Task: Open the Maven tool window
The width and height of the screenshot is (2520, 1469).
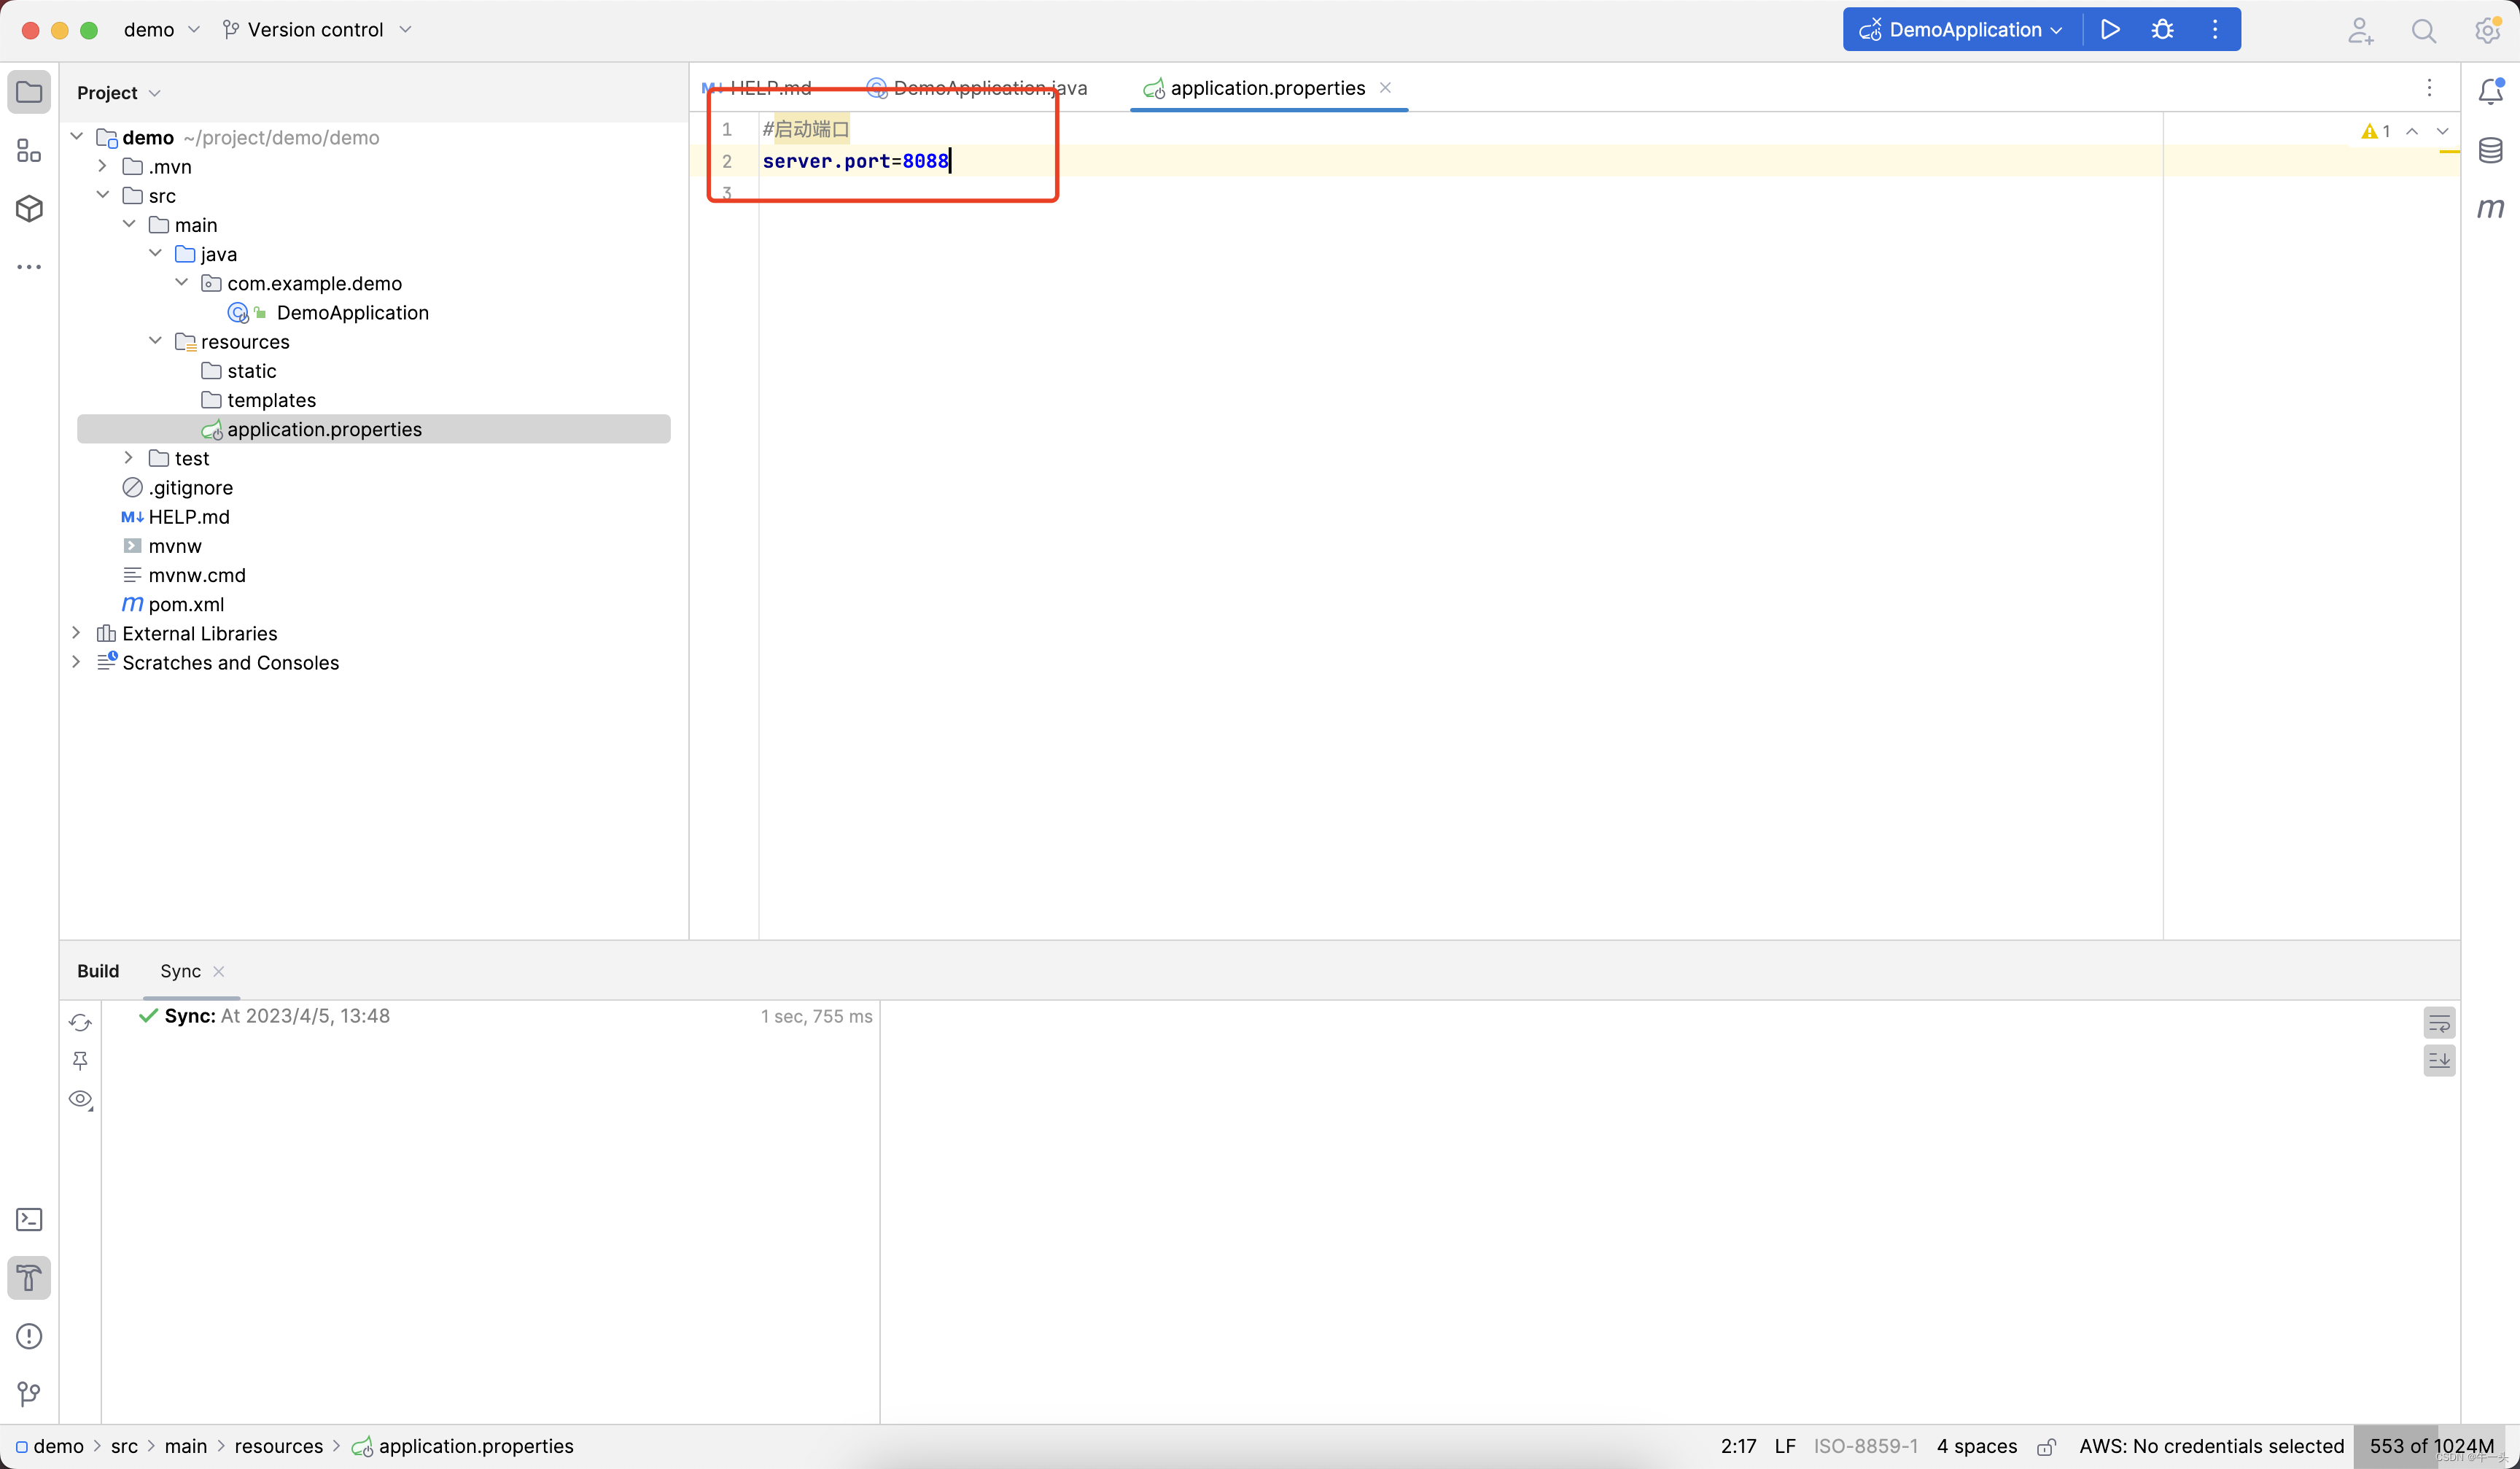Action: click(x=2490, y=208)
